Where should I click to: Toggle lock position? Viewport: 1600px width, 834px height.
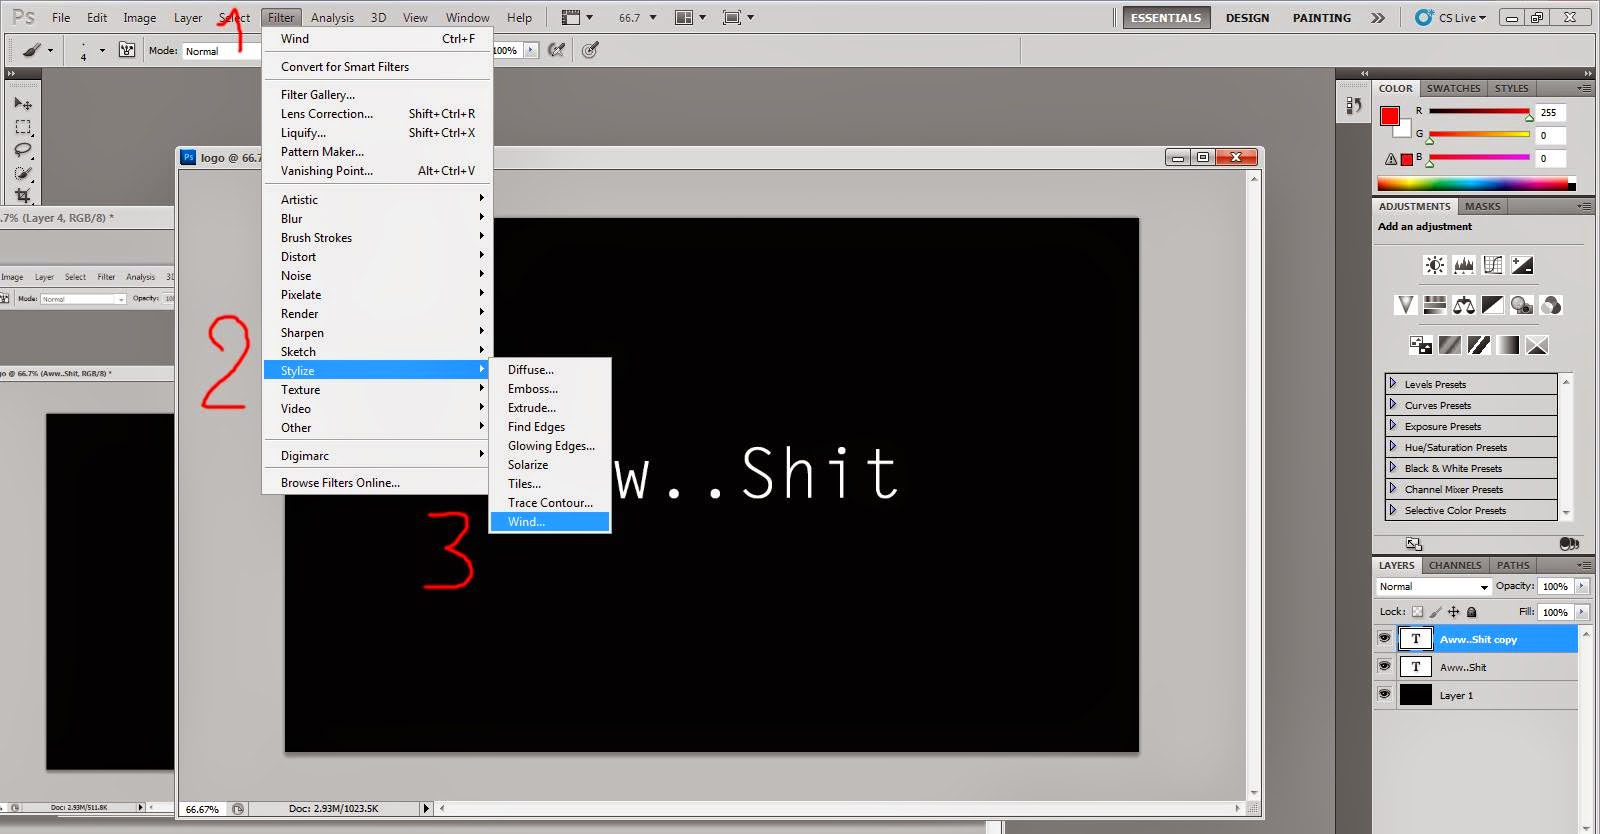1454,612
